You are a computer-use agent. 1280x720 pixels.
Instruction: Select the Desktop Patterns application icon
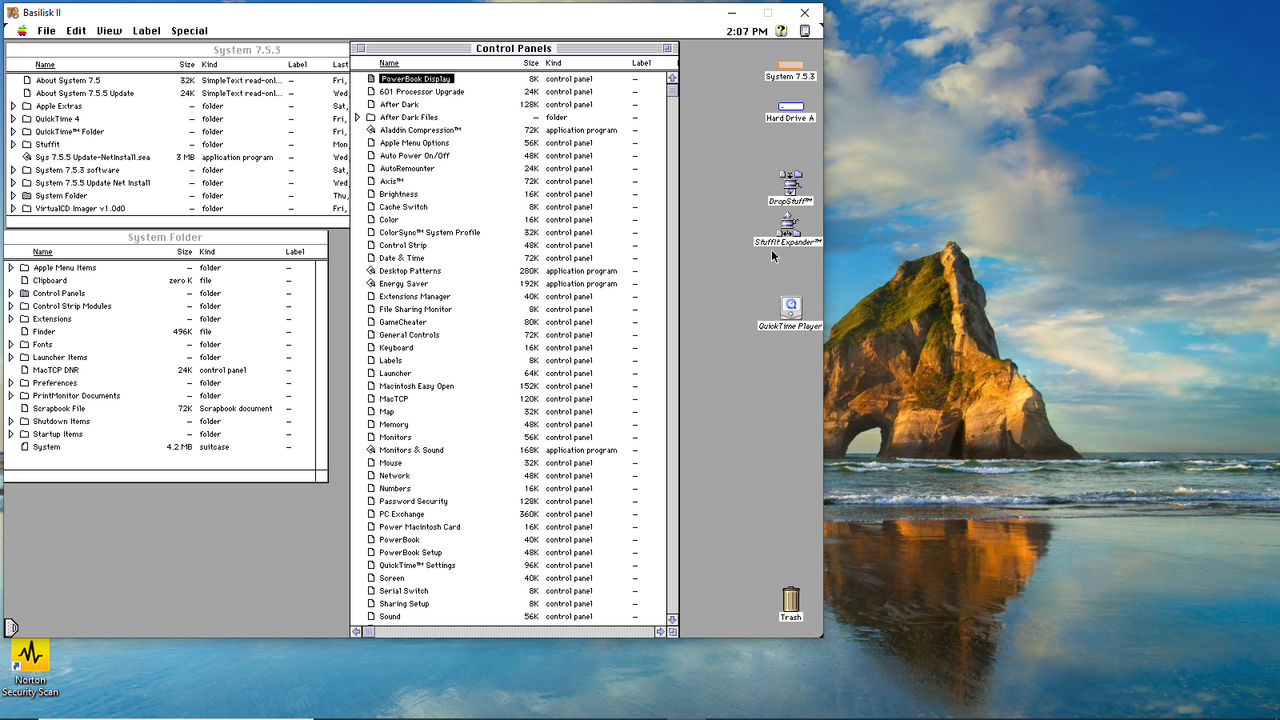coord(371,271)
